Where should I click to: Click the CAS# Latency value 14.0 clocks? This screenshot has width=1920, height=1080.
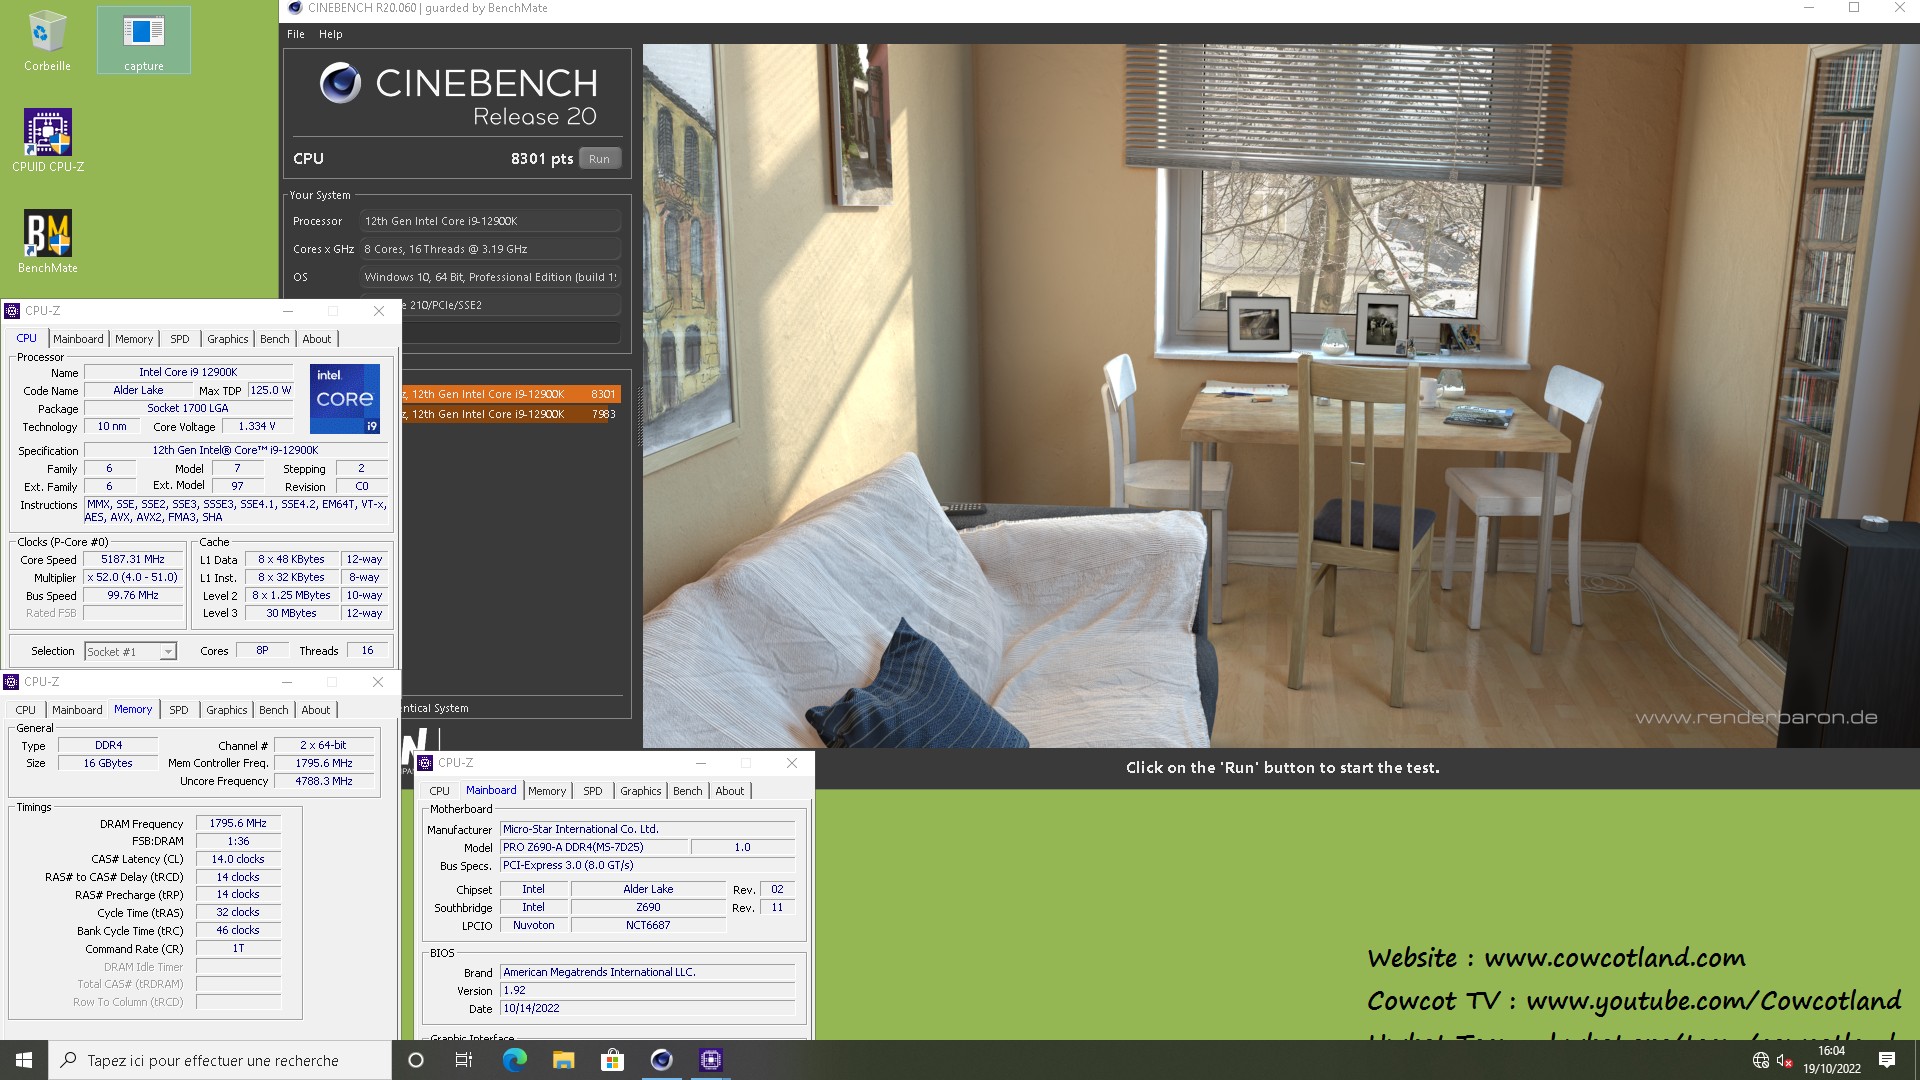pos(238,860)
